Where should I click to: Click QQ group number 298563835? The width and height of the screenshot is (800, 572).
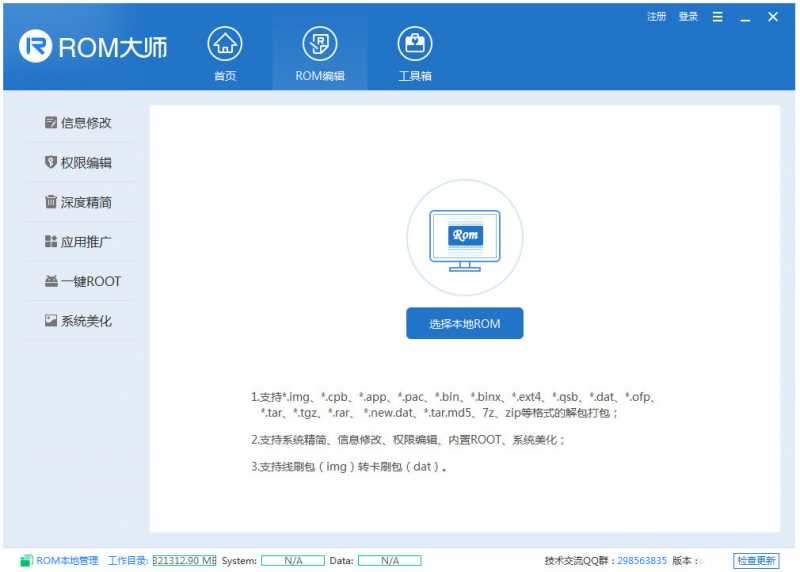coord(642,561)
